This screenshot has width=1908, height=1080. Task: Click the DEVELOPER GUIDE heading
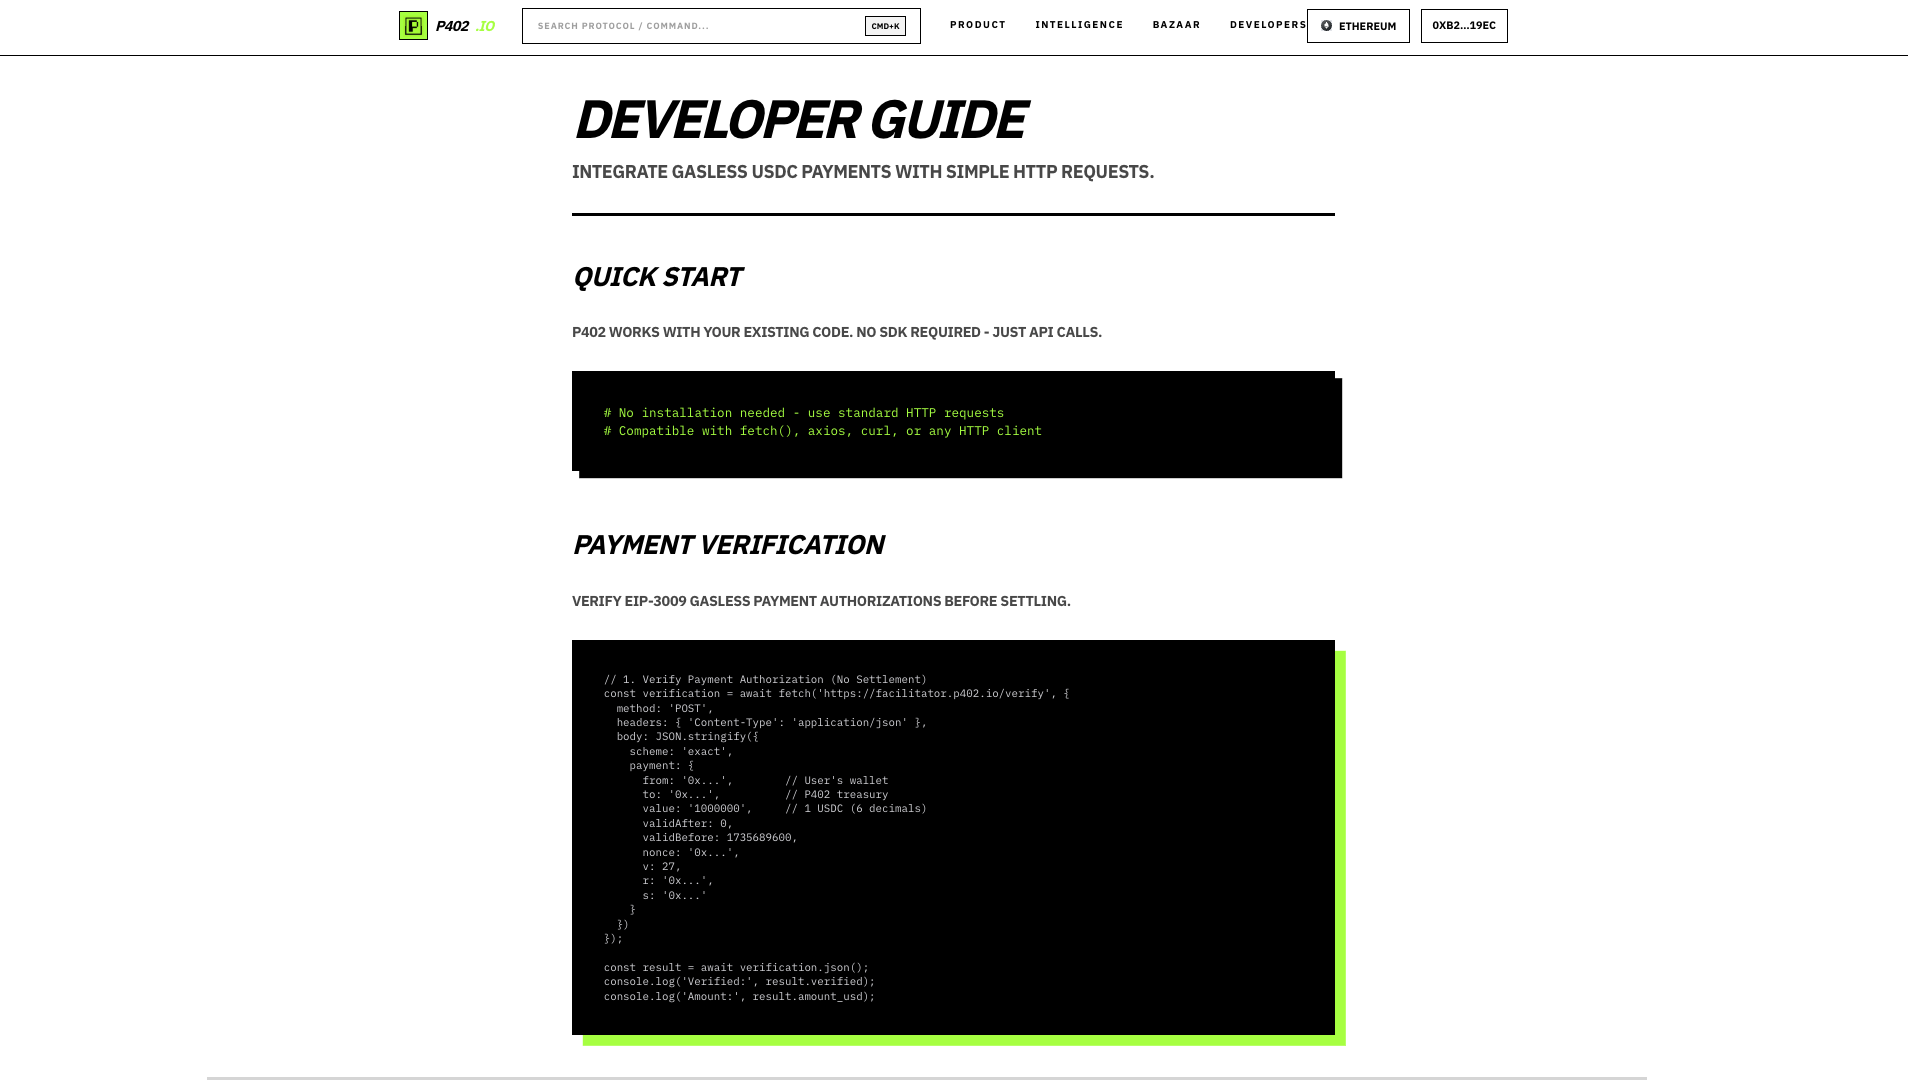(x=799, y=119)
